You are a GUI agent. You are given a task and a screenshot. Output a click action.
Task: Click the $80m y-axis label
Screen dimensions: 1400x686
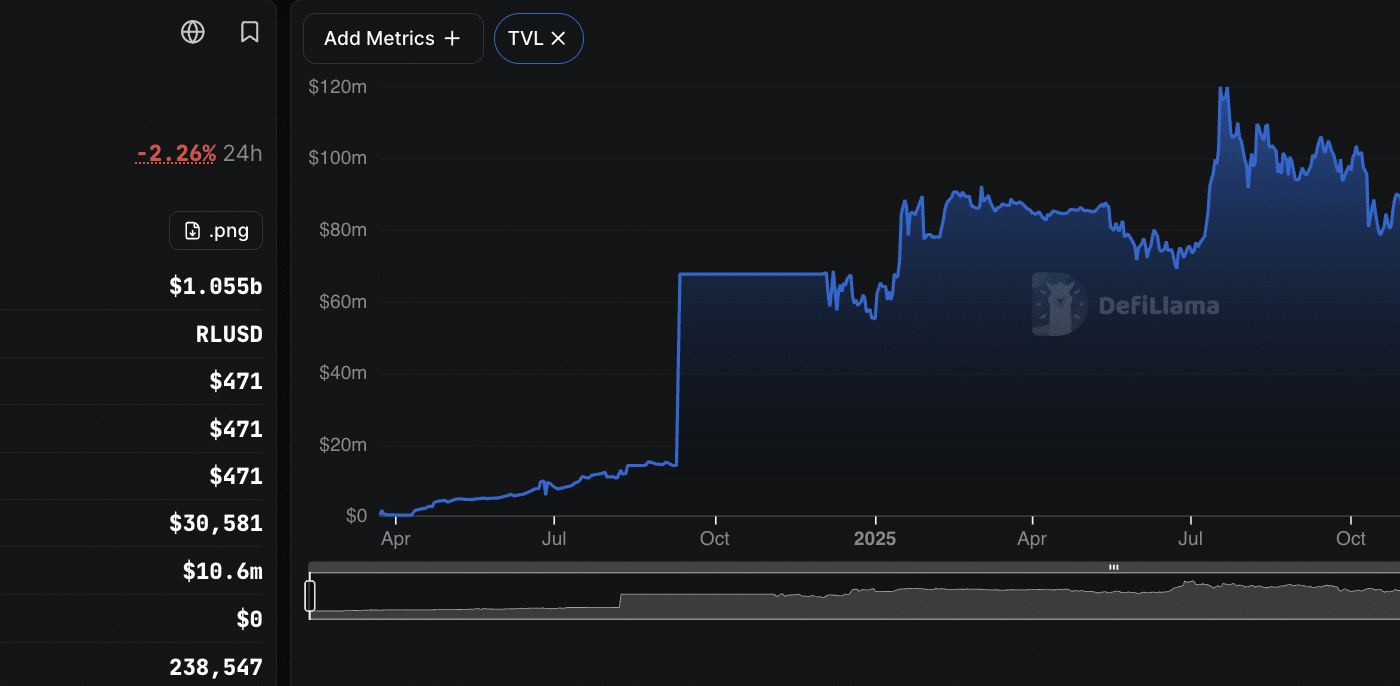click(342, 230)
